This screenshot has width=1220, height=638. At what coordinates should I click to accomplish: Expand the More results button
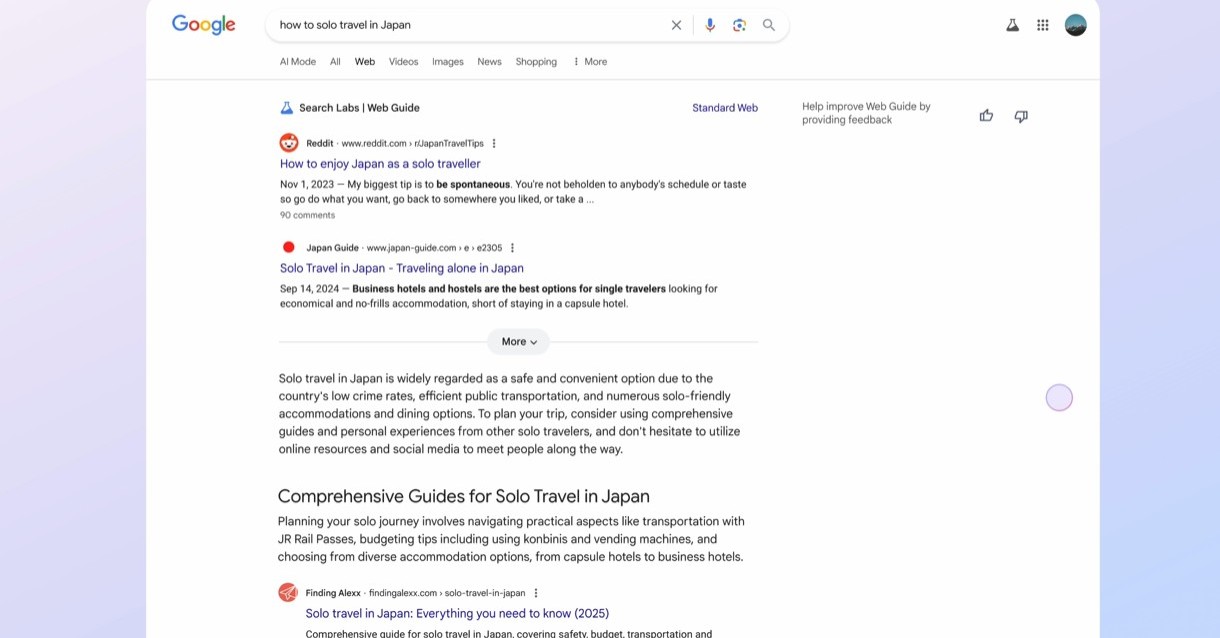(x=518, y=342)
